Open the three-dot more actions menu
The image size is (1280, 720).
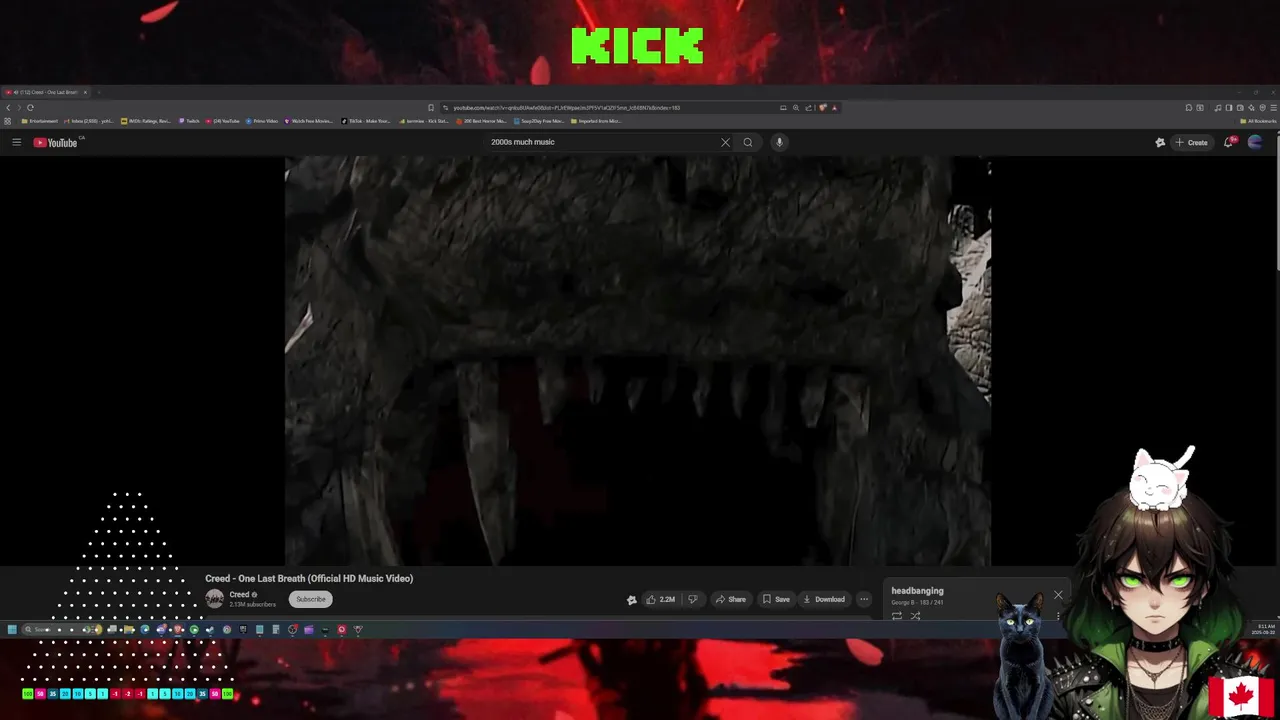point(864,599)
